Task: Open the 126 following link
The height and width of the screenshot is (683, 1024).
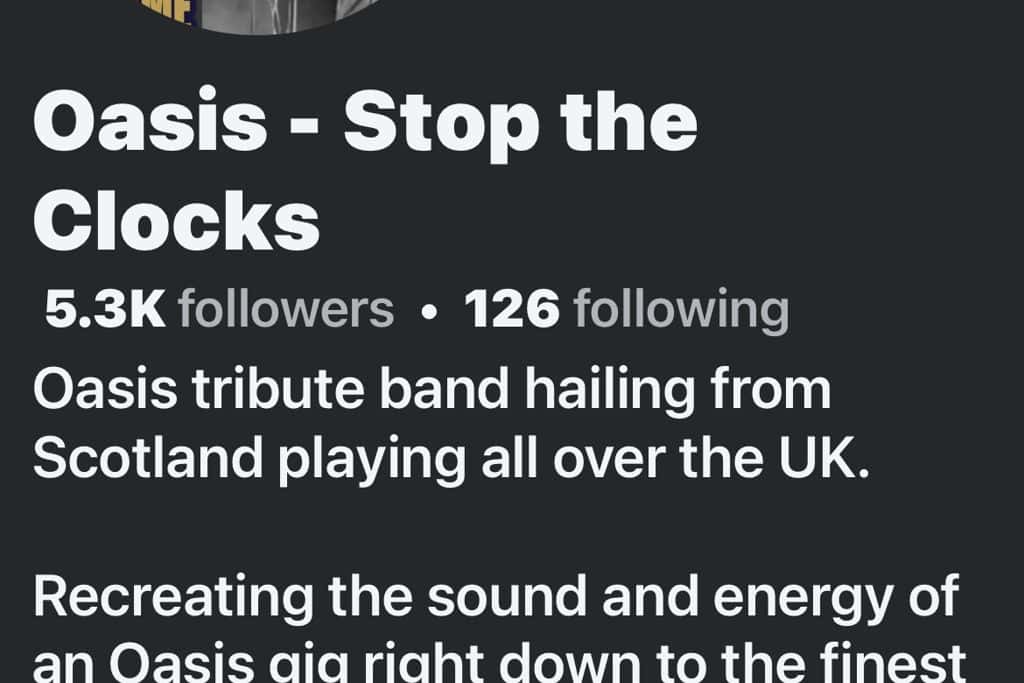Action: [627, 310]
